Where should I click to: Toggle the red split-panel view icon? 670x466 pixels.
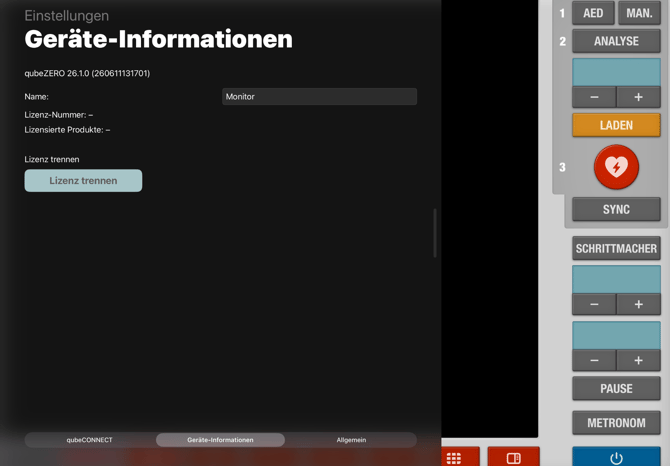(513, 457)
